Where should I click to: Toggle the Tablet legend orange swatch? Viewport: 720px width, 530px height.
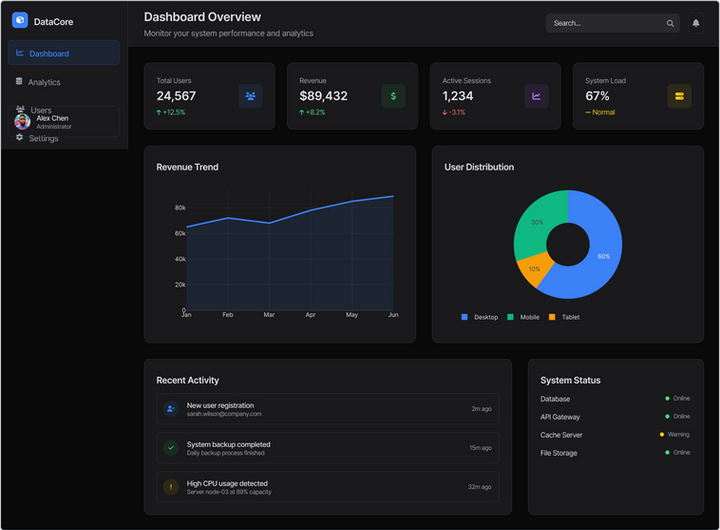(x=552, y=317)
